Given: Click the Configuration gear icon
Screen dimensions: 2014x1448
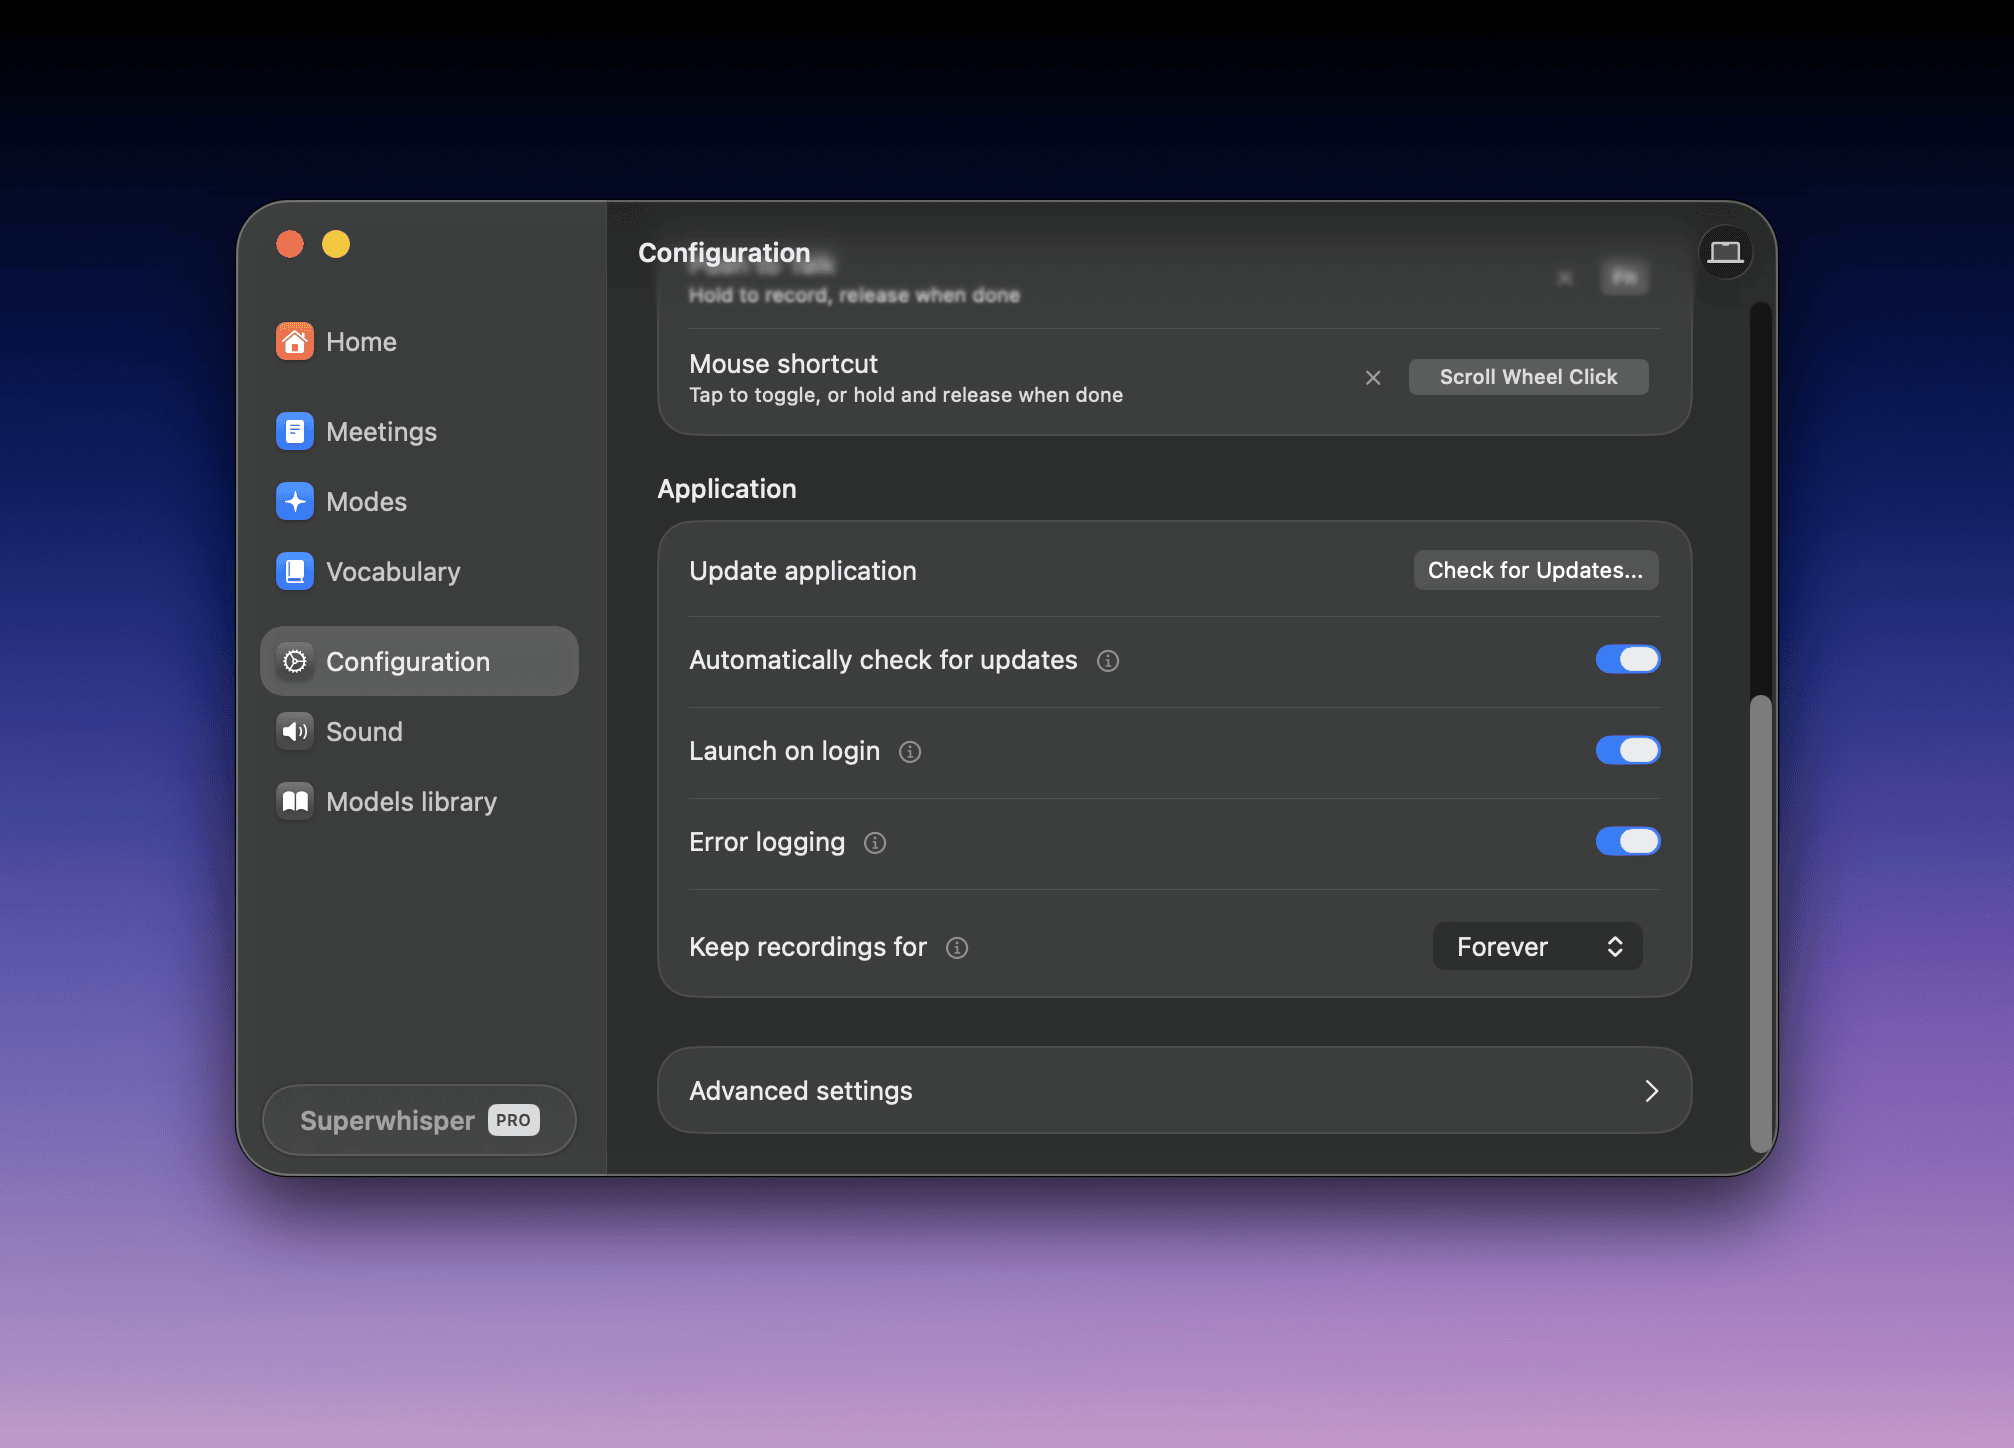Looking at the screenshot, I should click(294, 662).
